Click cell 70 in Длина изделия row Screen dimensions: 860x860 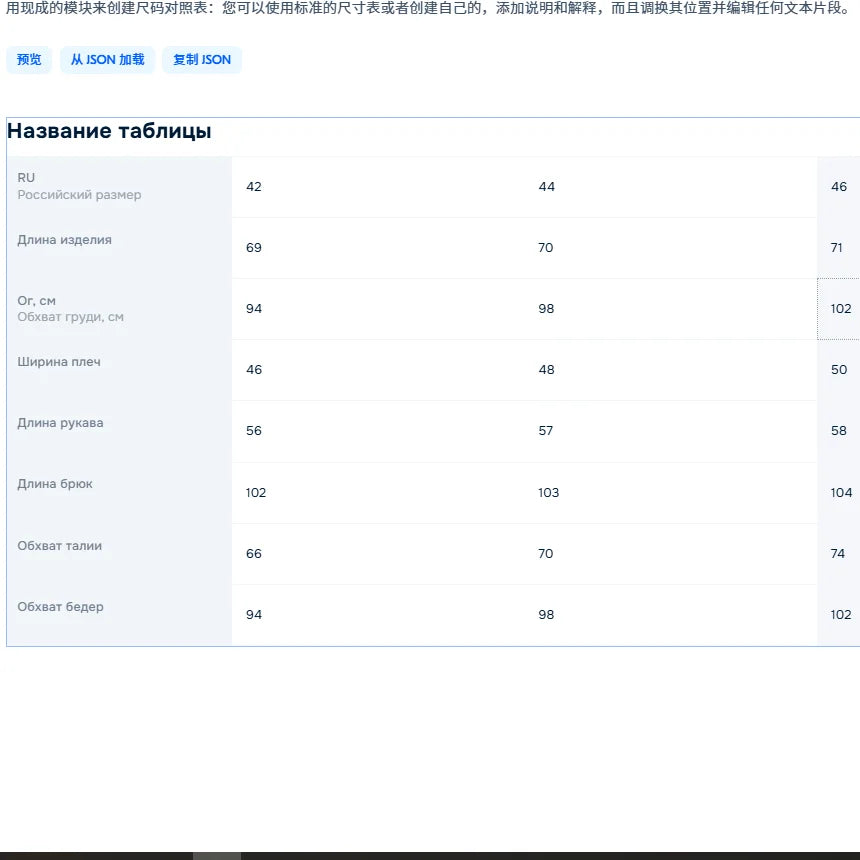point(671,248)
